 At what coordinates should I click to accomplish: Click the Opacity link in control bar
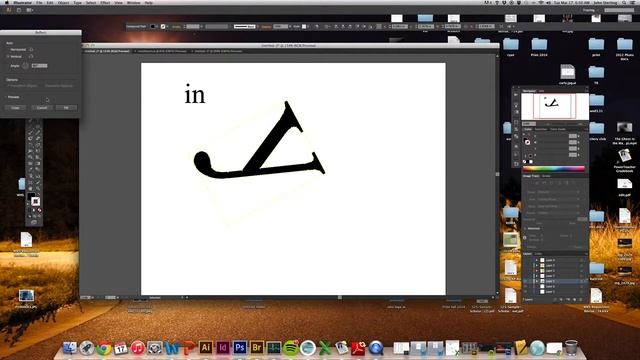tap(266, 27)
